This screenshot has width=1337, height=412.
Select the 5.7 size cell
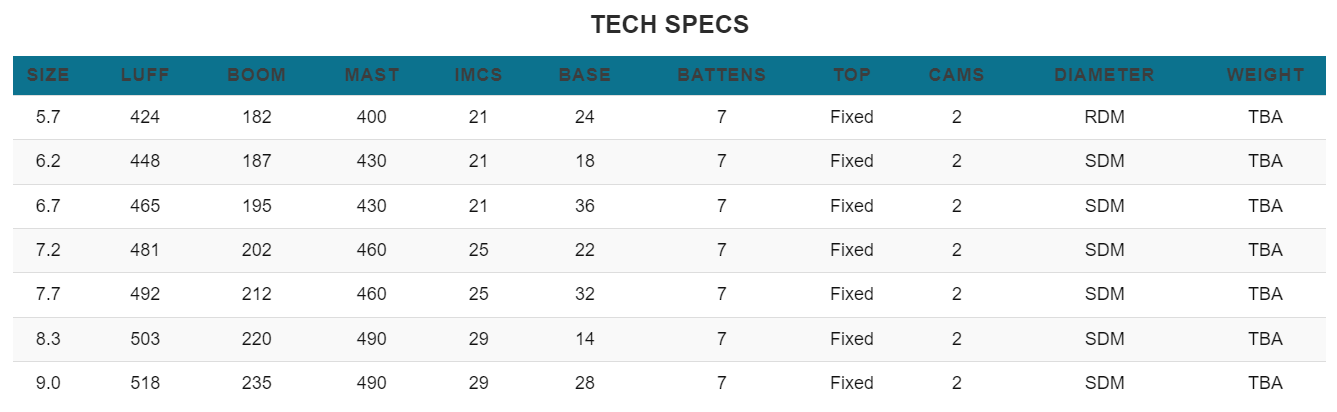click(48, 117)
